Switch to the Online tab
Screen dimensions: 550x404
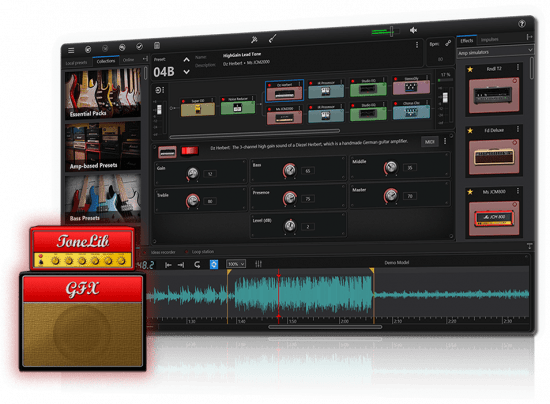128,60
